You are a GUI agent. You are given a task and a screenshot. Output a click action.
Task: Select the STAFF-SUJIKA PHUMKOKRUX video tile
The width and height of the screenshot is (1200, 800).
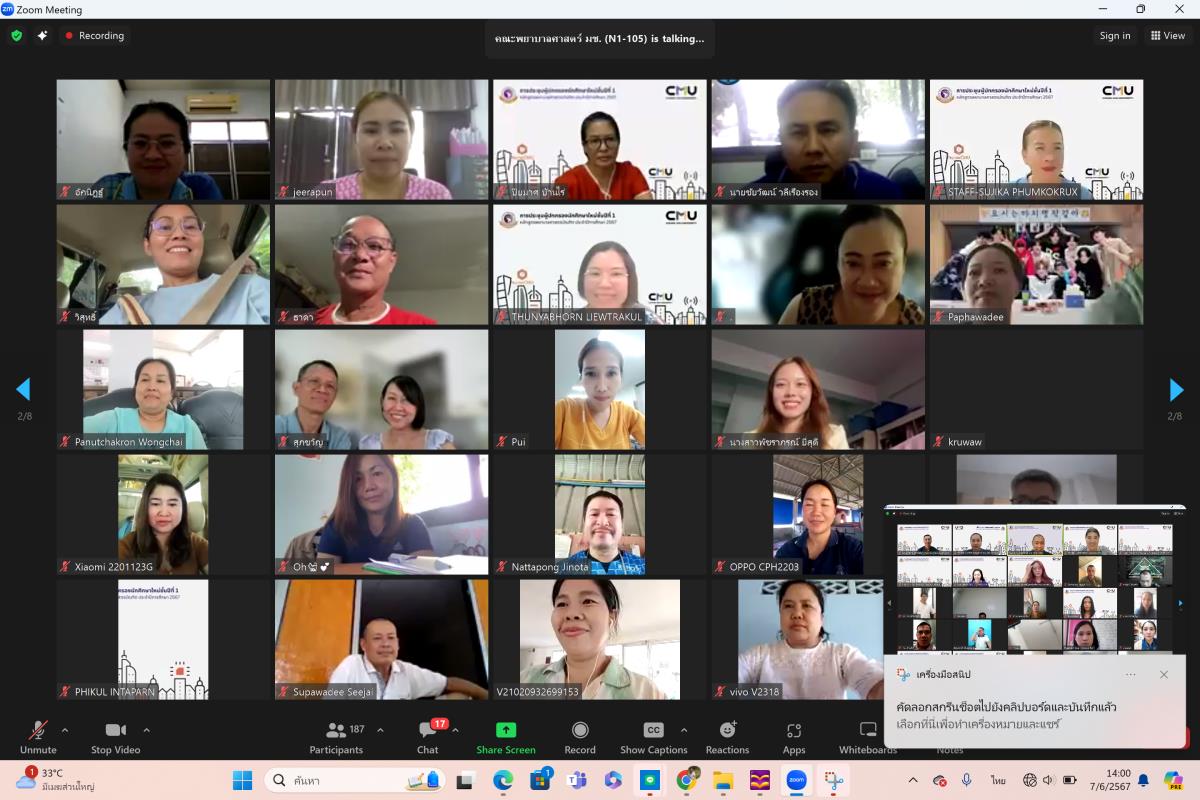(1037, 140)
